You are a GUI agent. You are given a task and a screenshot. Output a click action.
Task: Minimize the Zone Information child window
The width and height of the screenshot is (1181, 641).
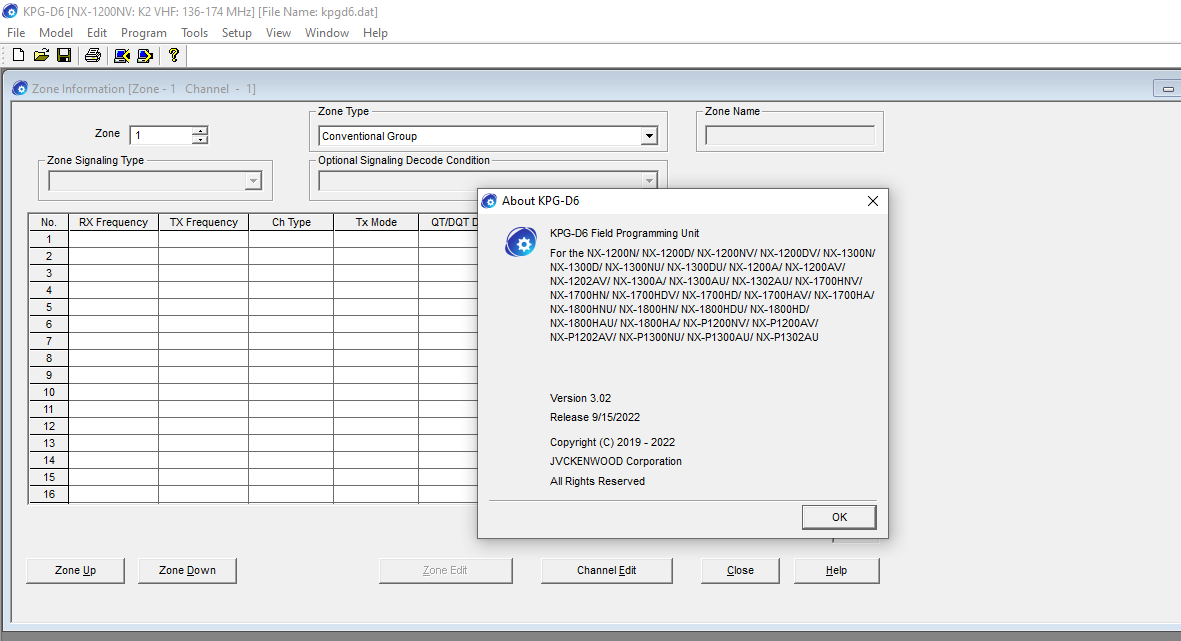pyautogui.click(x=1167, y=89)
